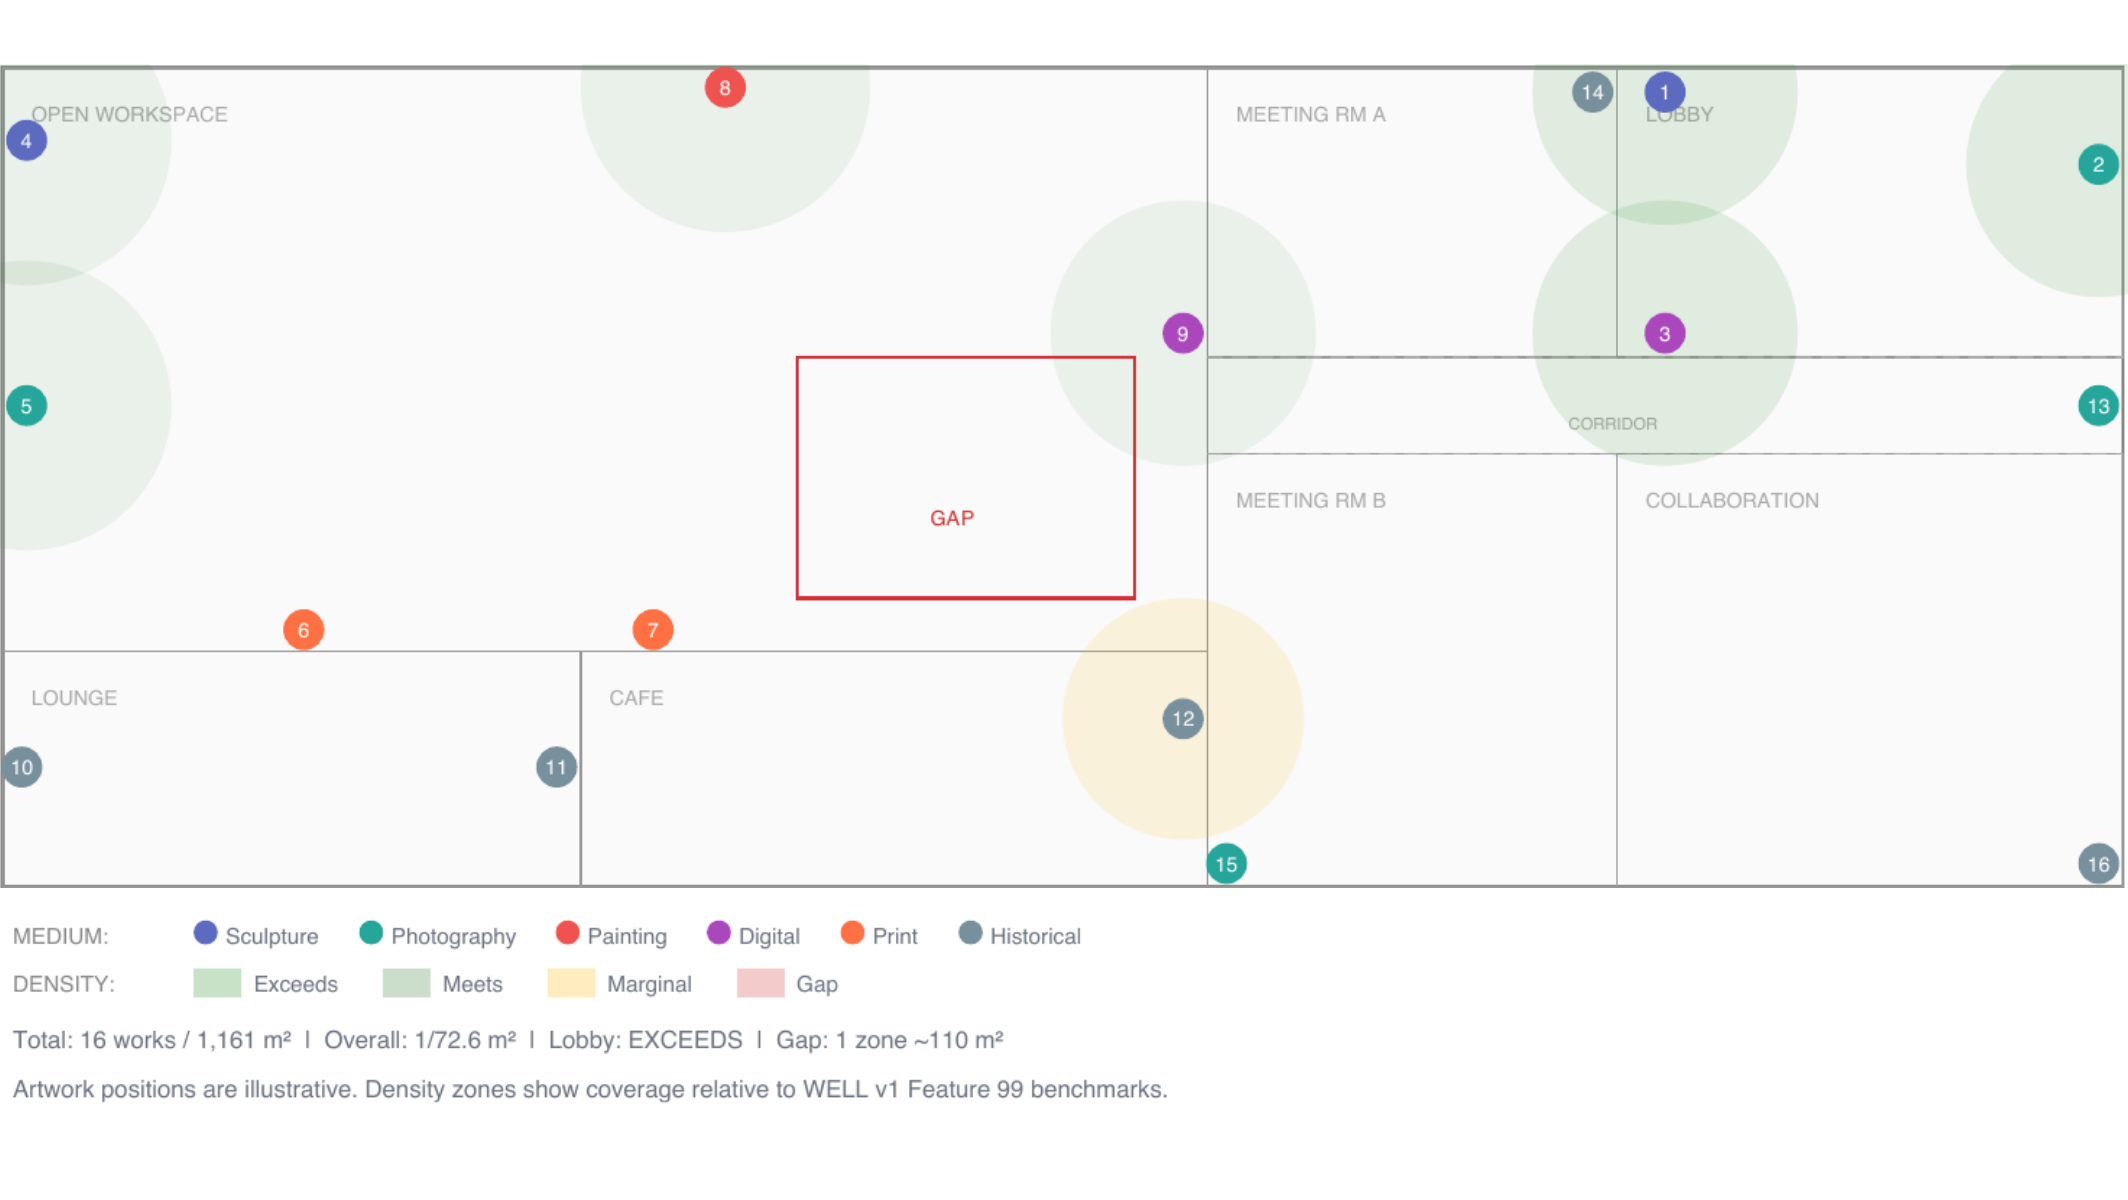Click sculpture marker 4 in Open Workspace
Screen dimensions: 2128x1200
coord(27,141)
